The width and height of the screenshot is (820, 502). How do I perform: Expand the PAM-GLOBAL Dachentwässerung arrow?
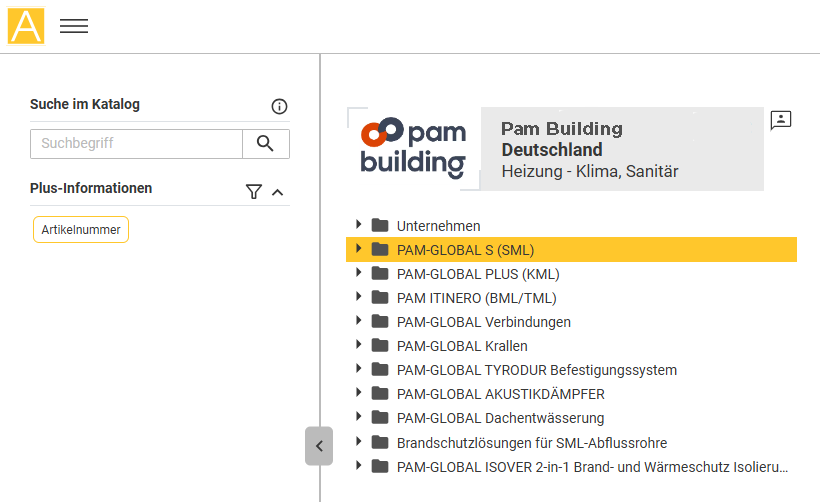pos(359,417)
